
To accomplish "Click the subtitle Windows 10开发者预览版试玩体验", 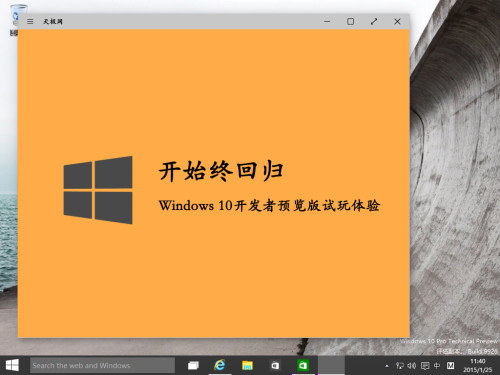I will click(x=269, y=206).
